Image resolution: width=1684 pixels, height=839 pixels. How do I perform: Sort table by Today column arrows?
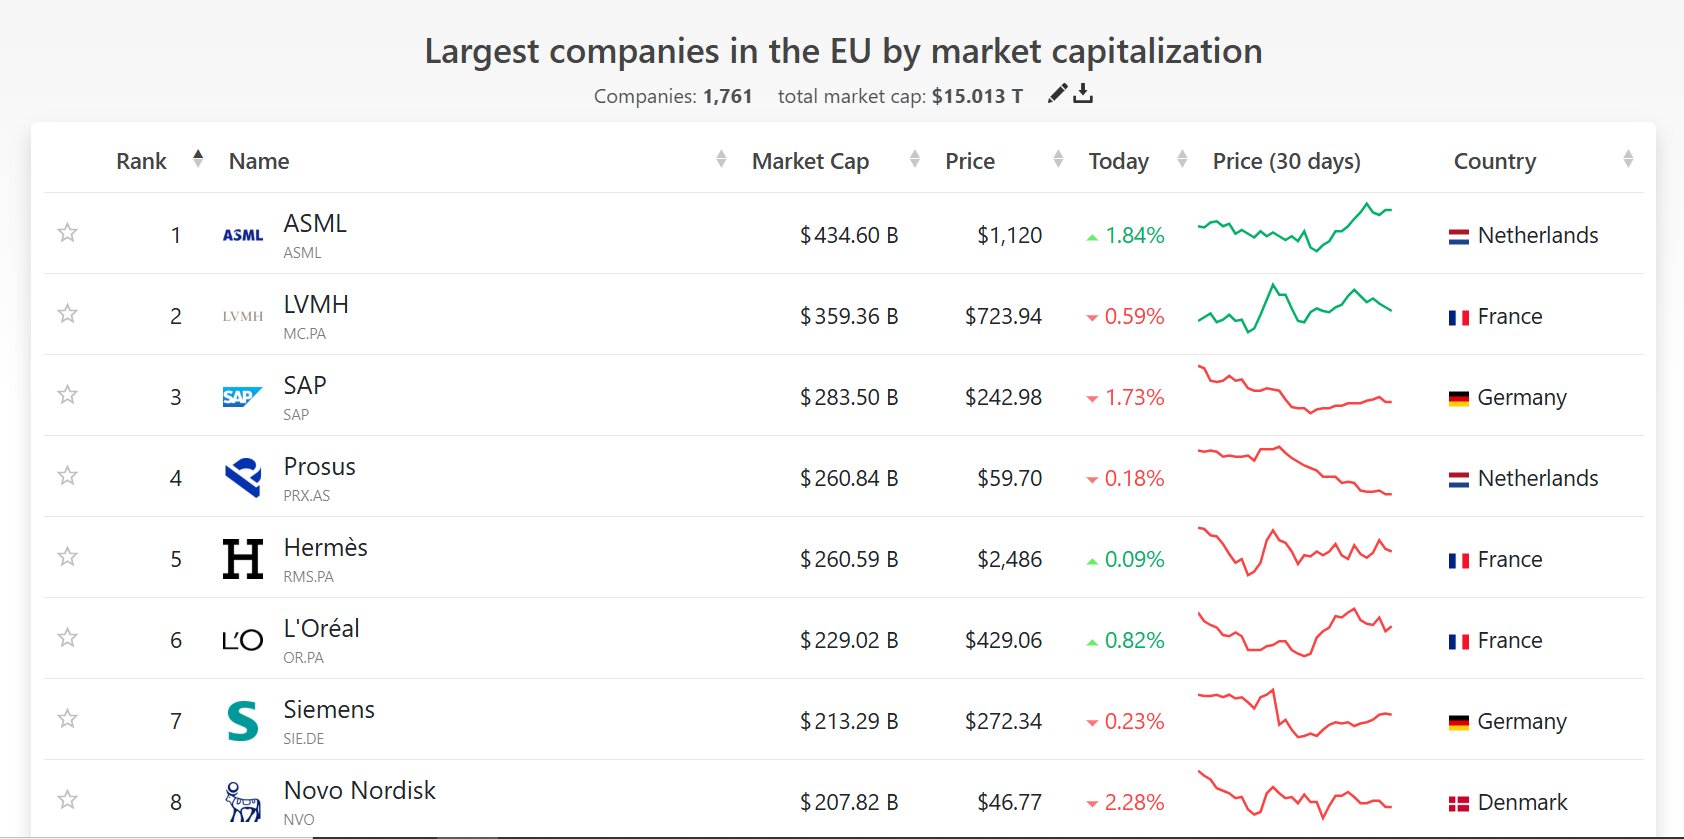(x=1182, y=160)
